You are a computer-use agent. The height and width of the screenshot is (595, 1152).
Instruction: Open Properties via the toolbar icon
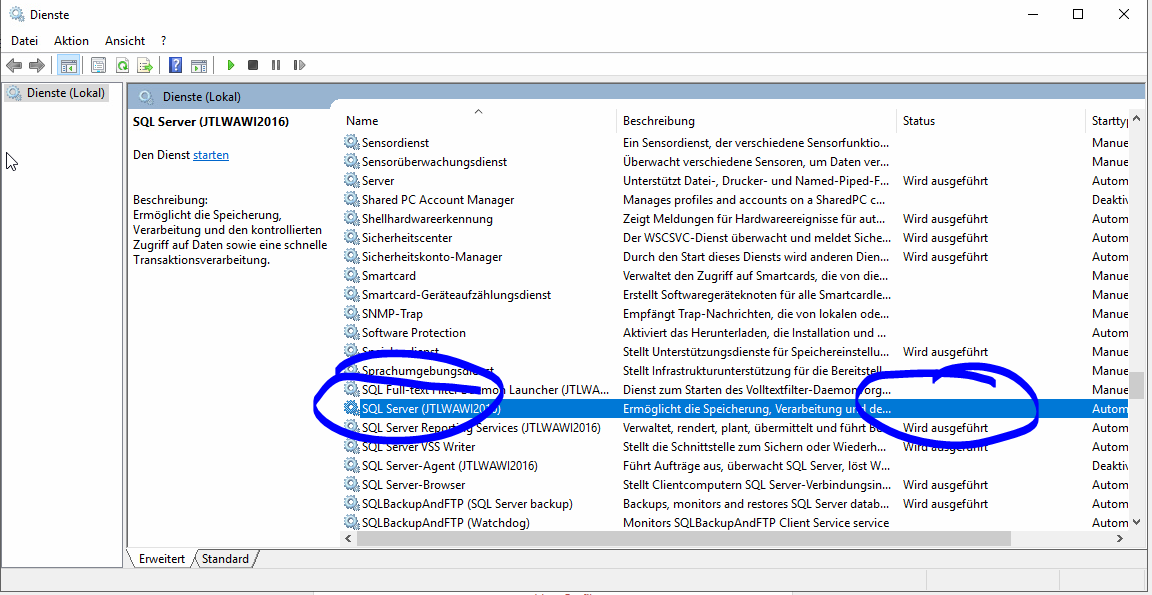point(98,65)
